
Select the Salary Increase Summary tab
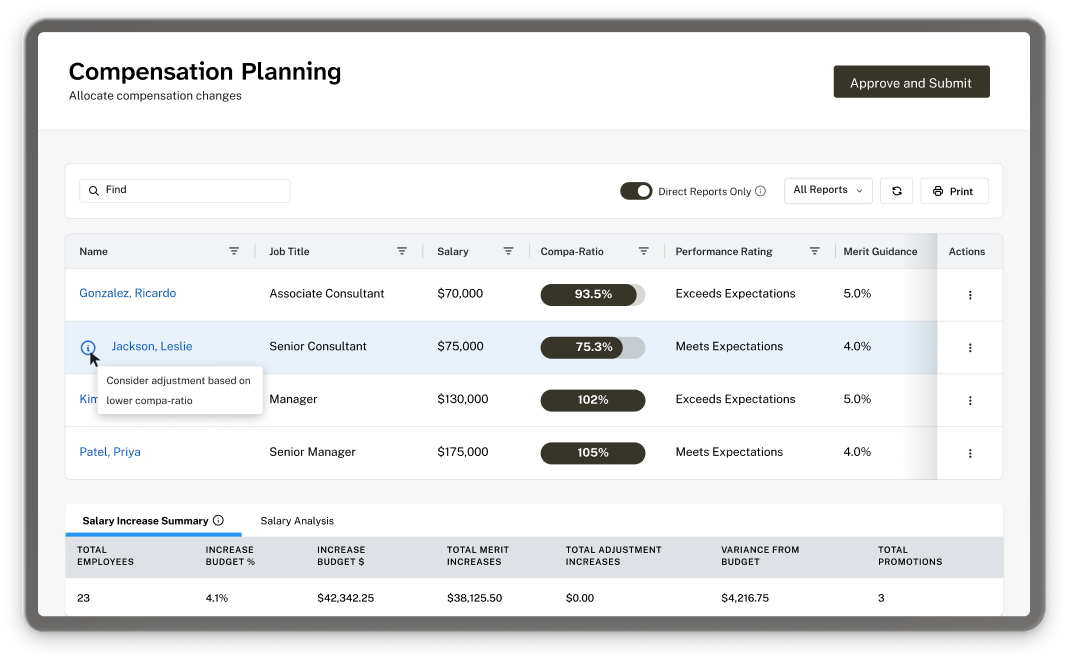145,521
